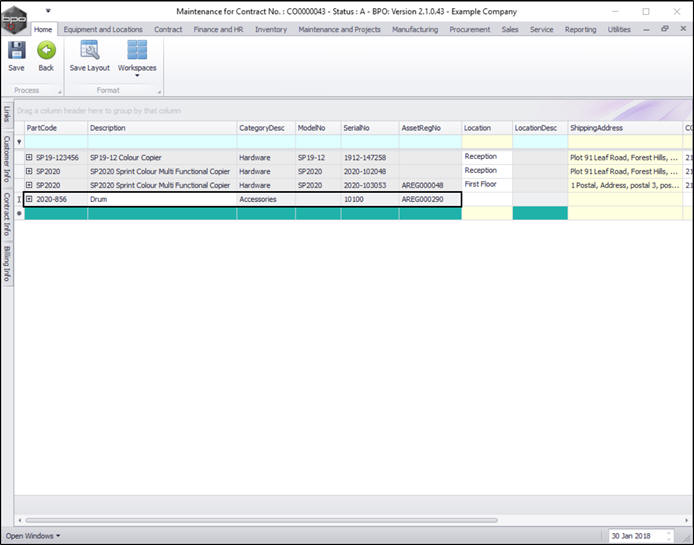Open the Workspaces icon
Image resolution: width=694 pixels, height=545 pixels.
tap(137, 50)
